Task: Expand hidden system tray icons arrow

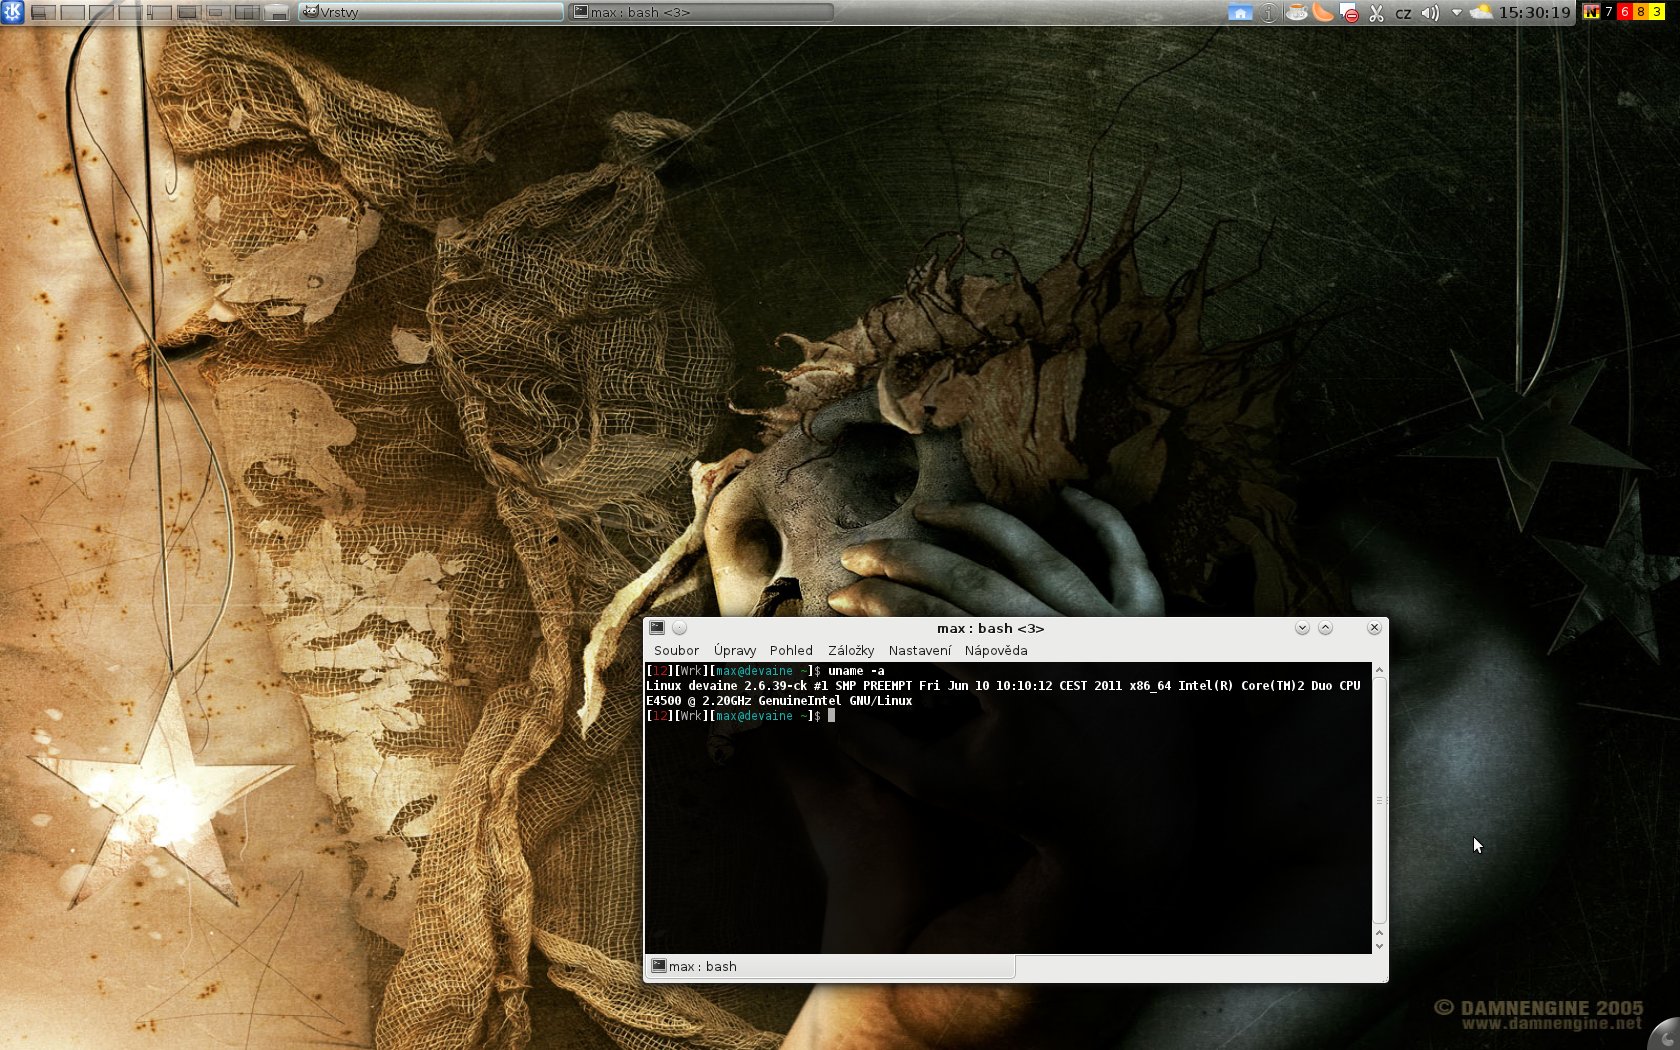Action: [x=1456, y=13]
